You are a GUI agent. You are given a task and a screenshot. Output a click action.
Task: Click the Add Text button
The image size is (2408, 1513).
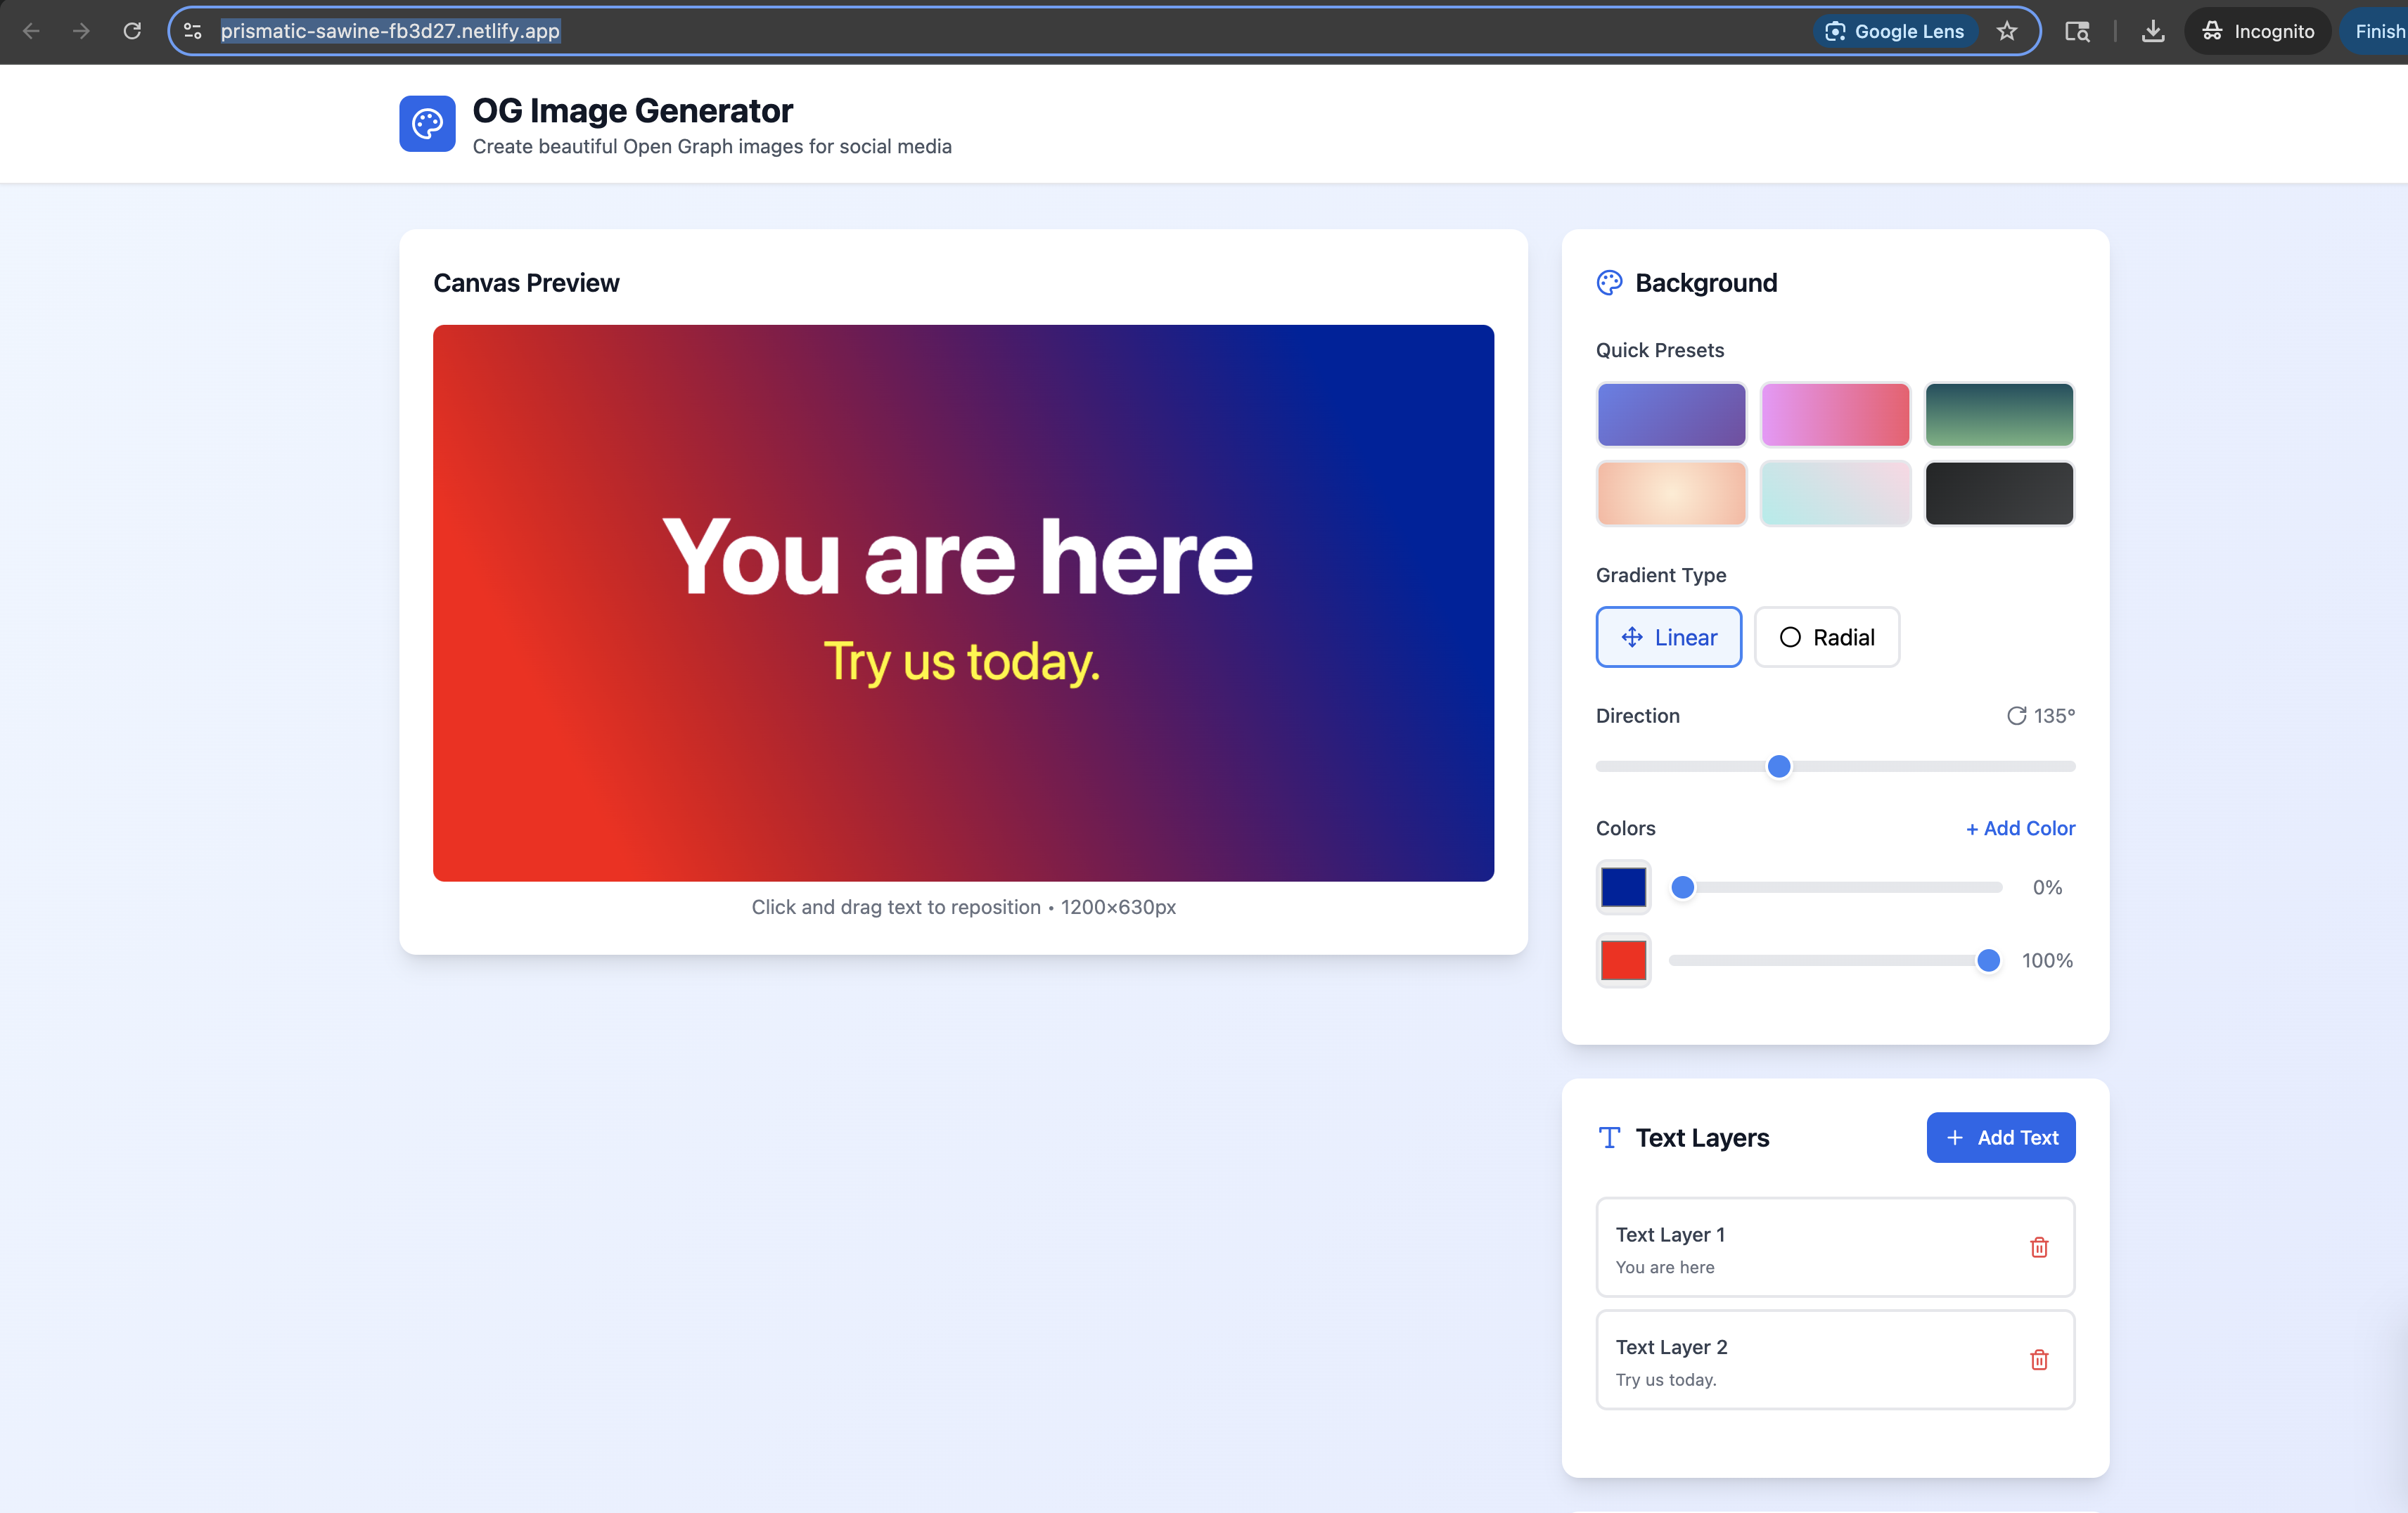(2000, 1137)
